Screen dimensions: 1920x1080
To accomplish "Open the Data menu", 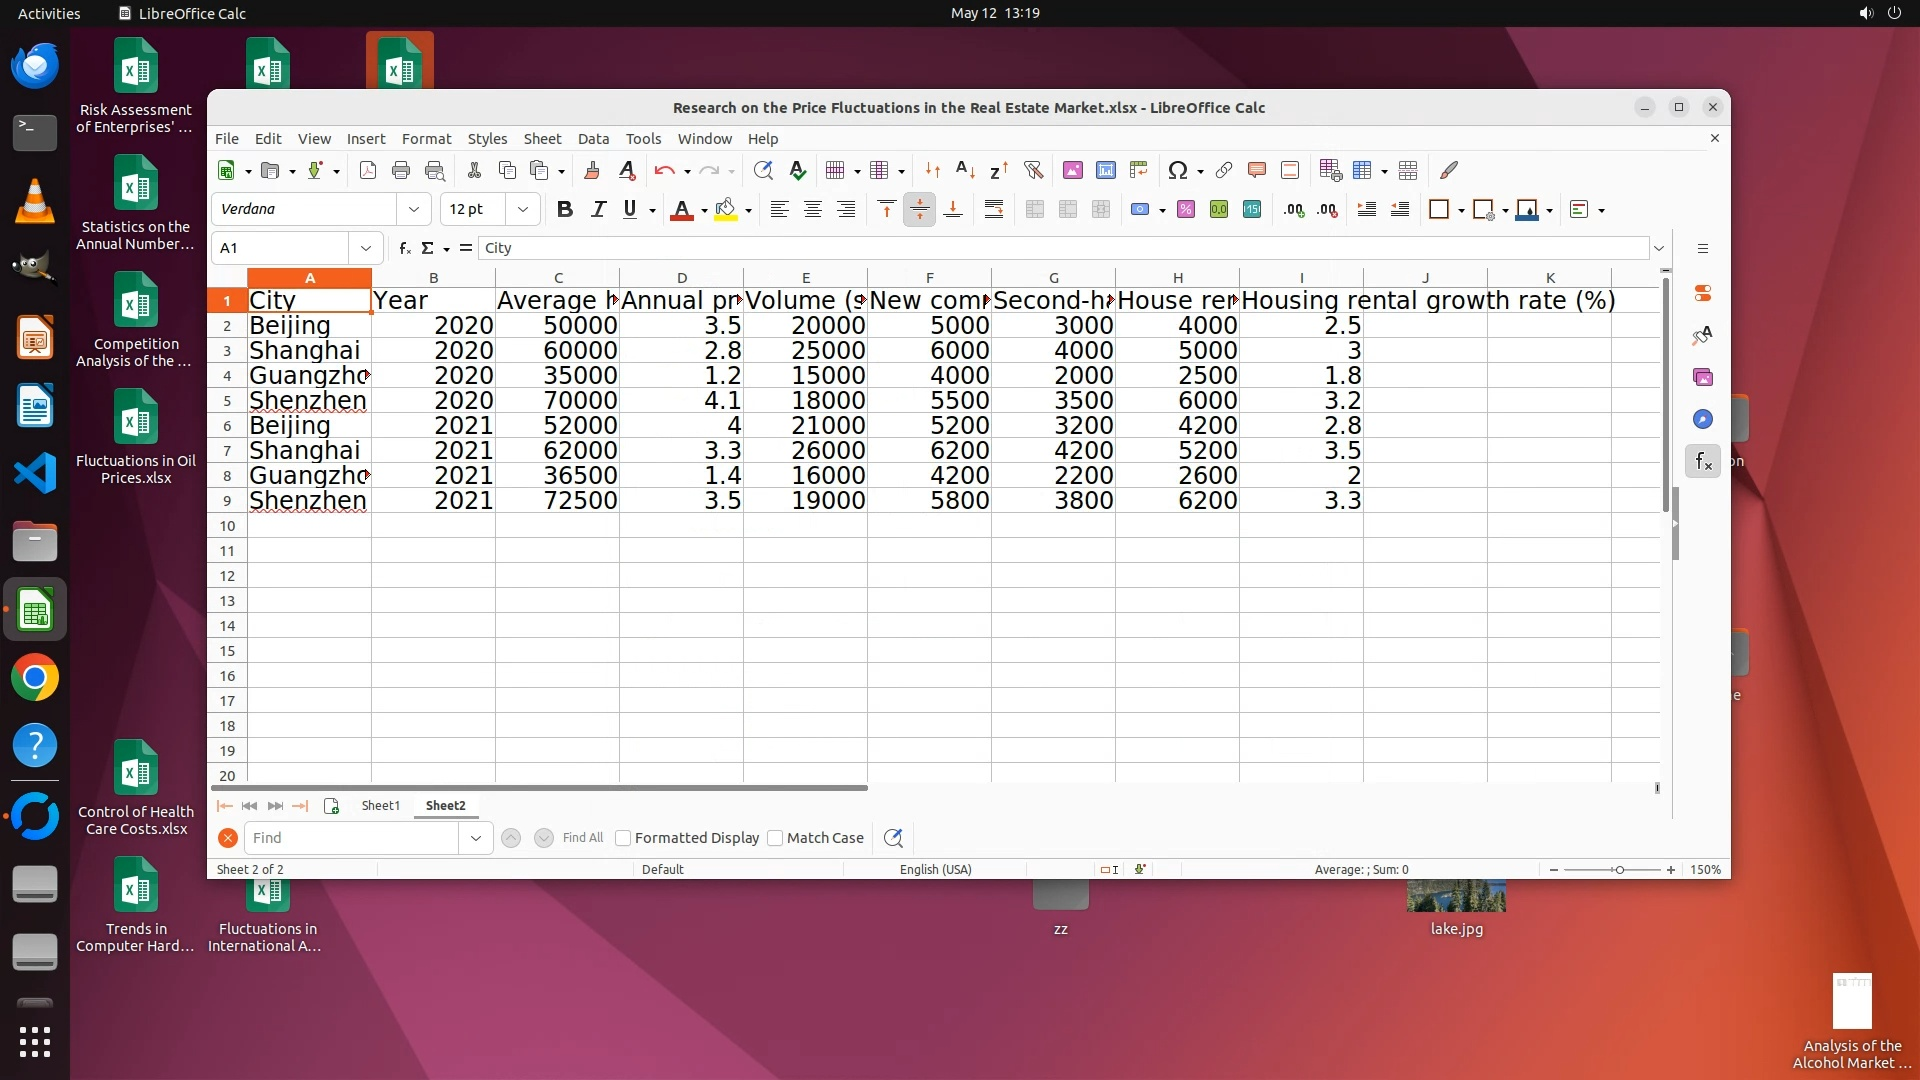I will click(x=592, y=139).
